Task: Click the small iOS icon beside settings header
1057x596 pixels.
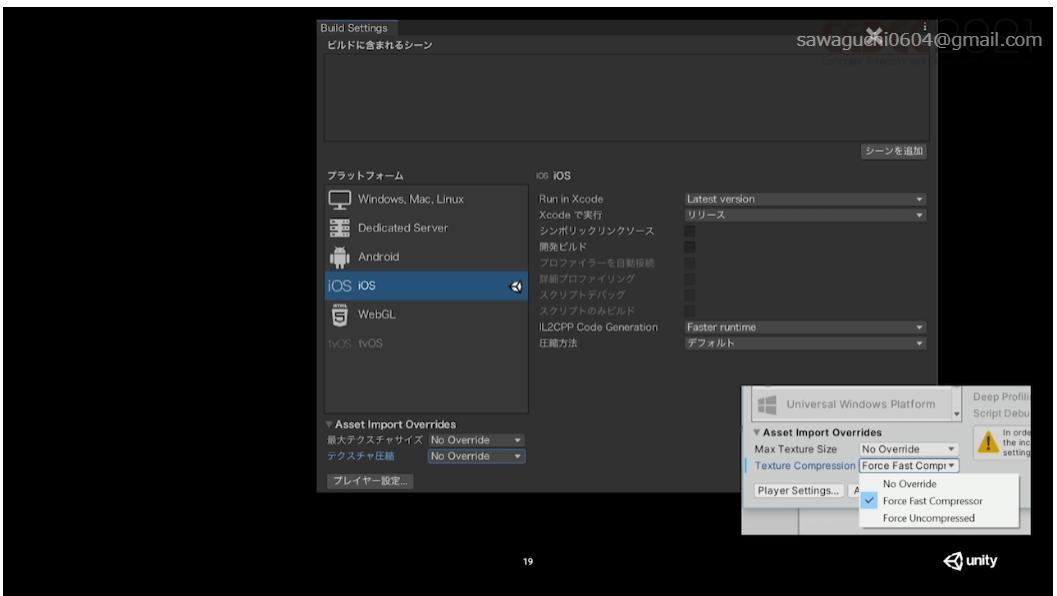Action: click(542, 176)
